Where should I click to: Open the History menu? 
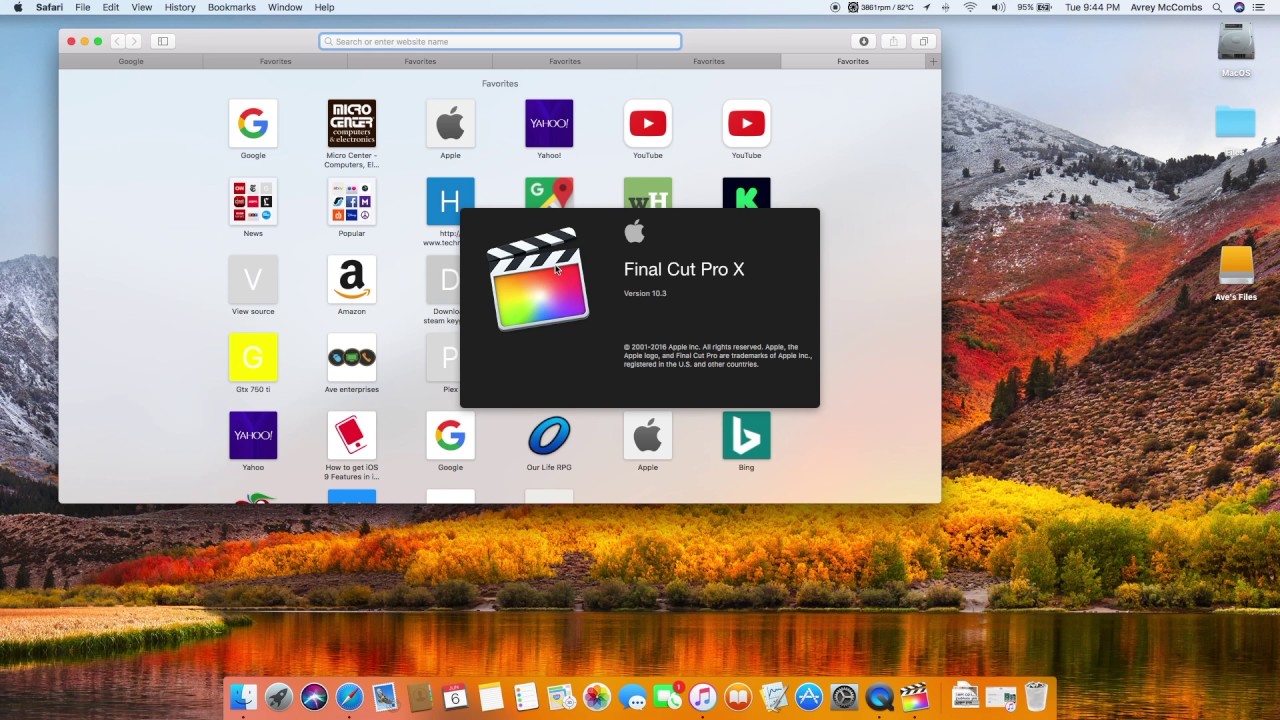(x=180, y=7)
